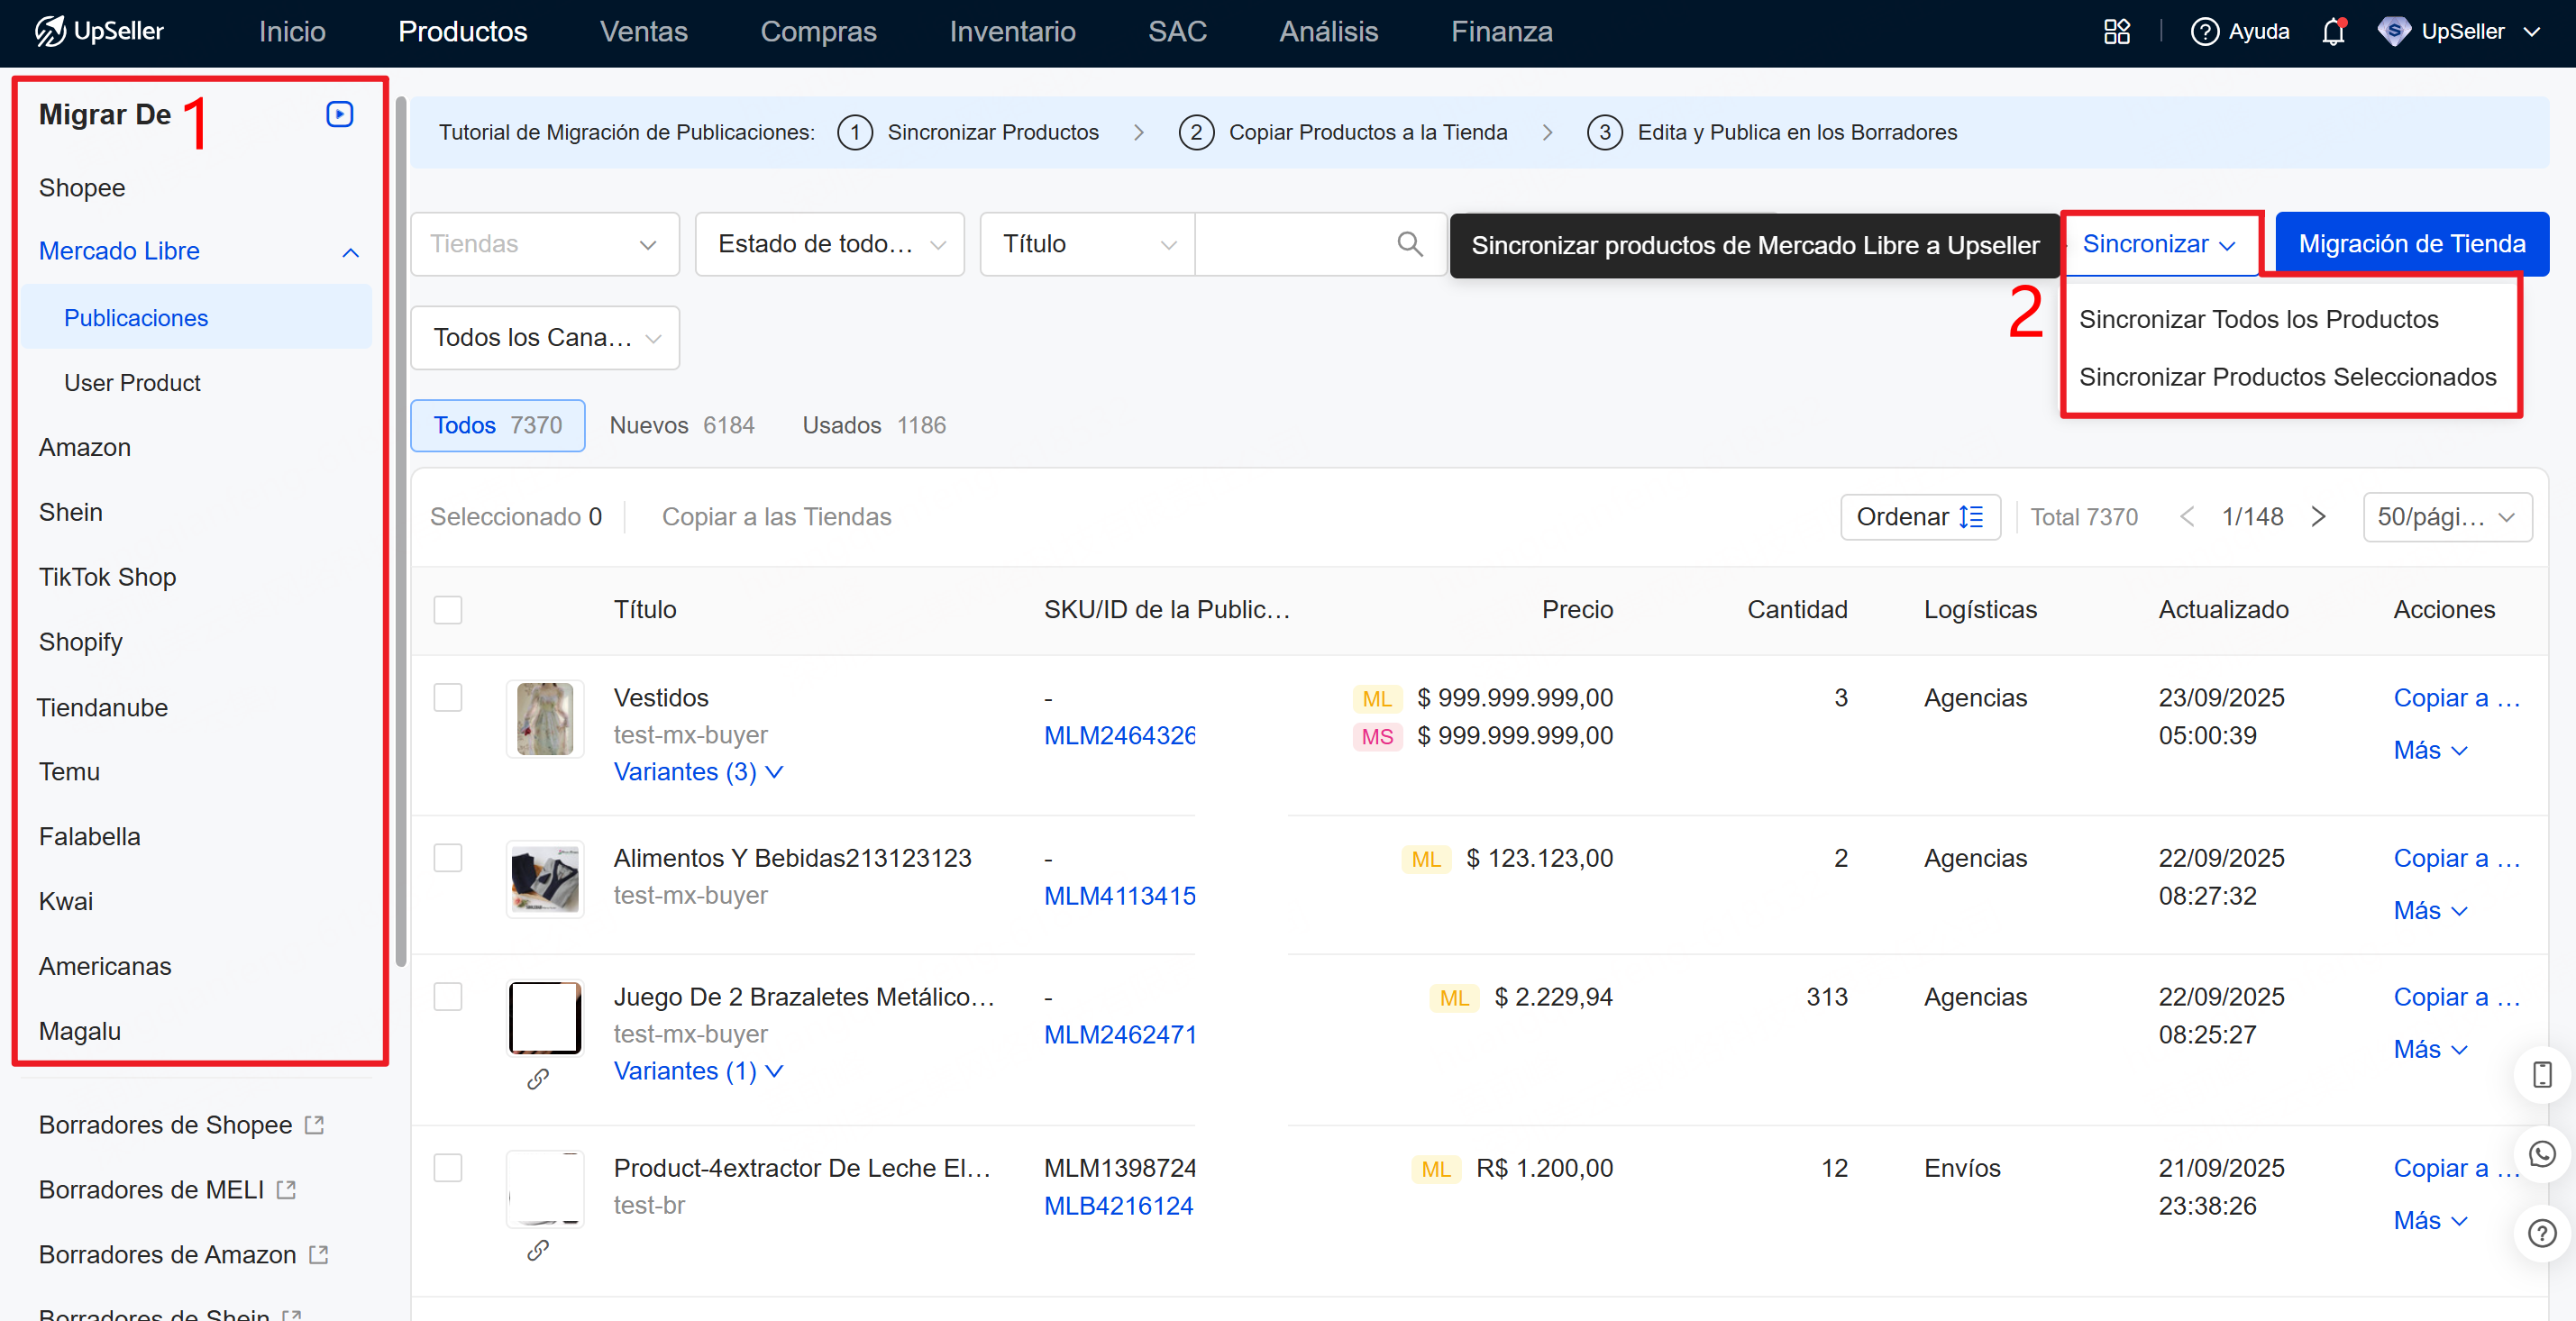Click the Vestidos product thumbnail
This screenshot has height=1321, width=2576.
pyautogui.click(x=544, y=719)
